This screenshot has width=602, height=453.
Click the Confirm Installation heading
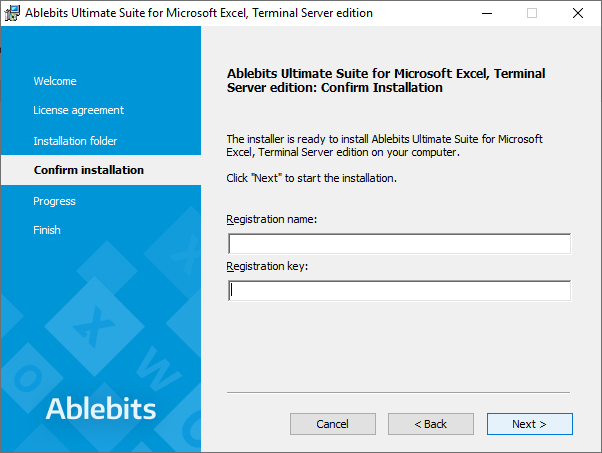[386, 80]
